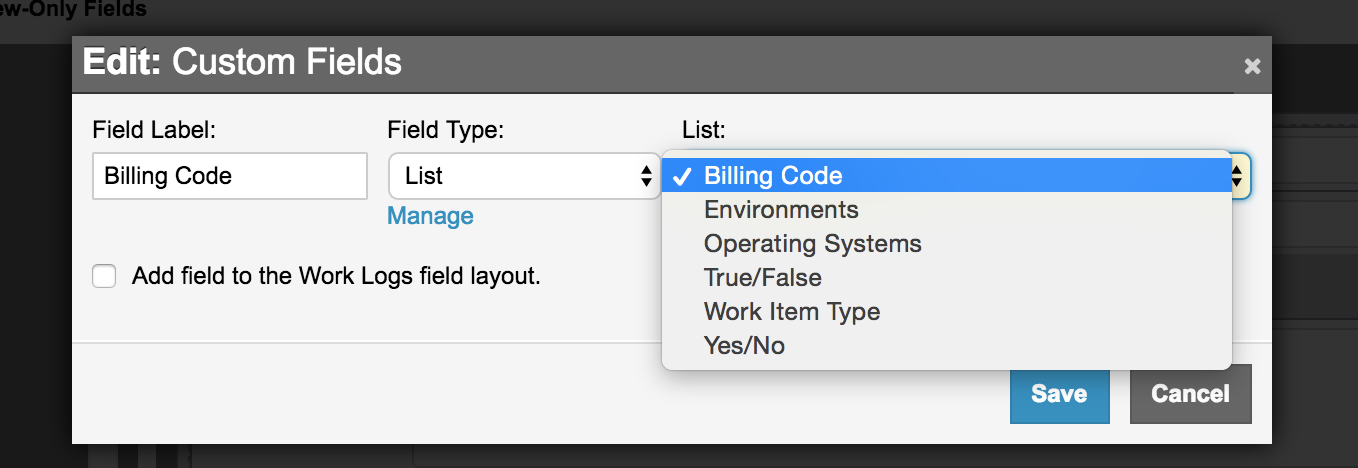Click the Field Type select arrows
Viewport: 1358px width, 468px height.
point(646,176)
